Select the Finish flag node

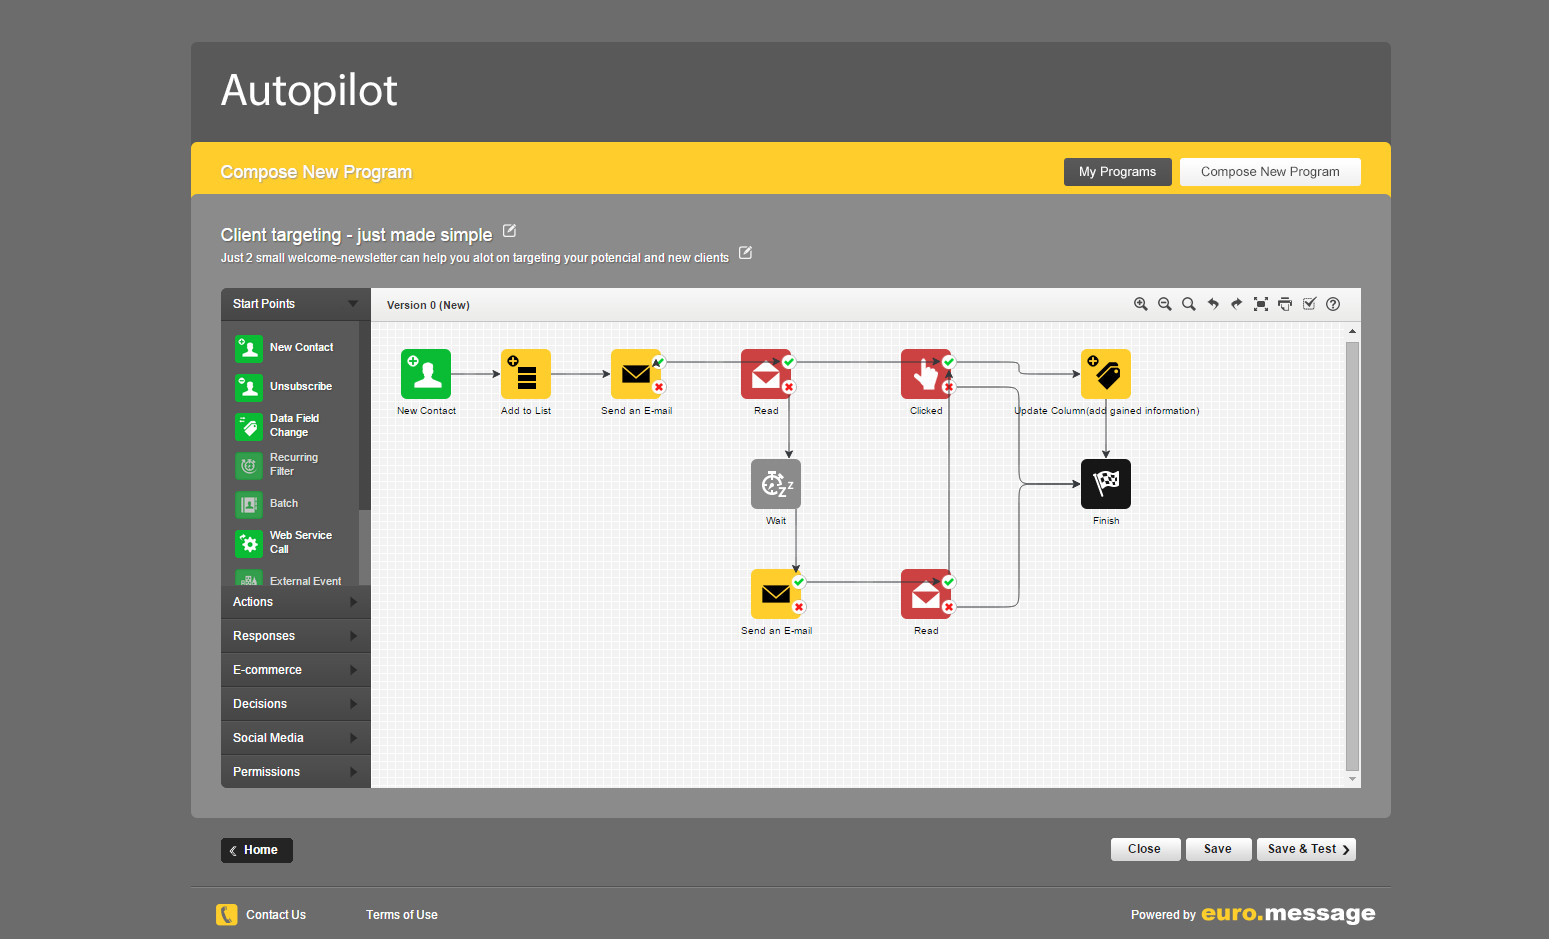pos(1106,484)
